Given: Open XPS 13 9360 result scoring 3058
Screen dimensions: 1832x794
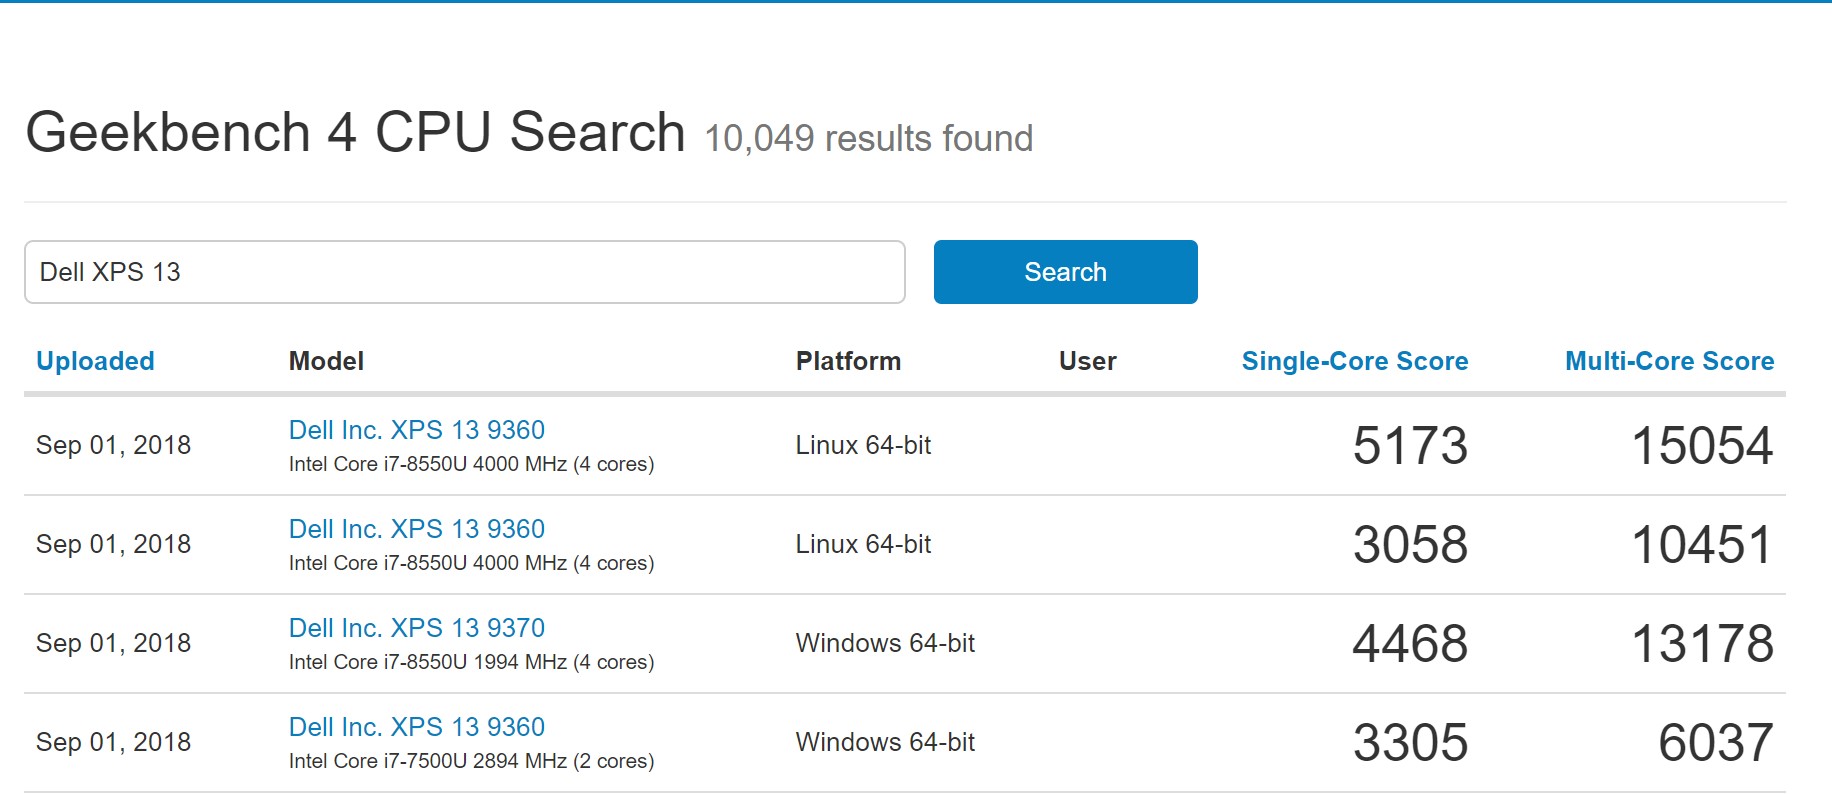Looking at the screenshot, I should tap(417, 529).
